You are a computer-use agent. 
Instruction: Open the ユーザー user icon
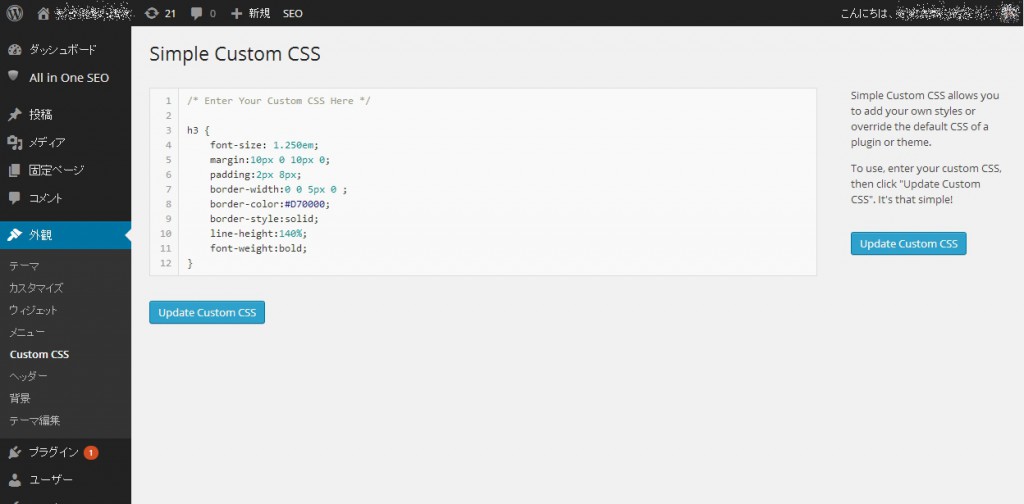[15, 480]
